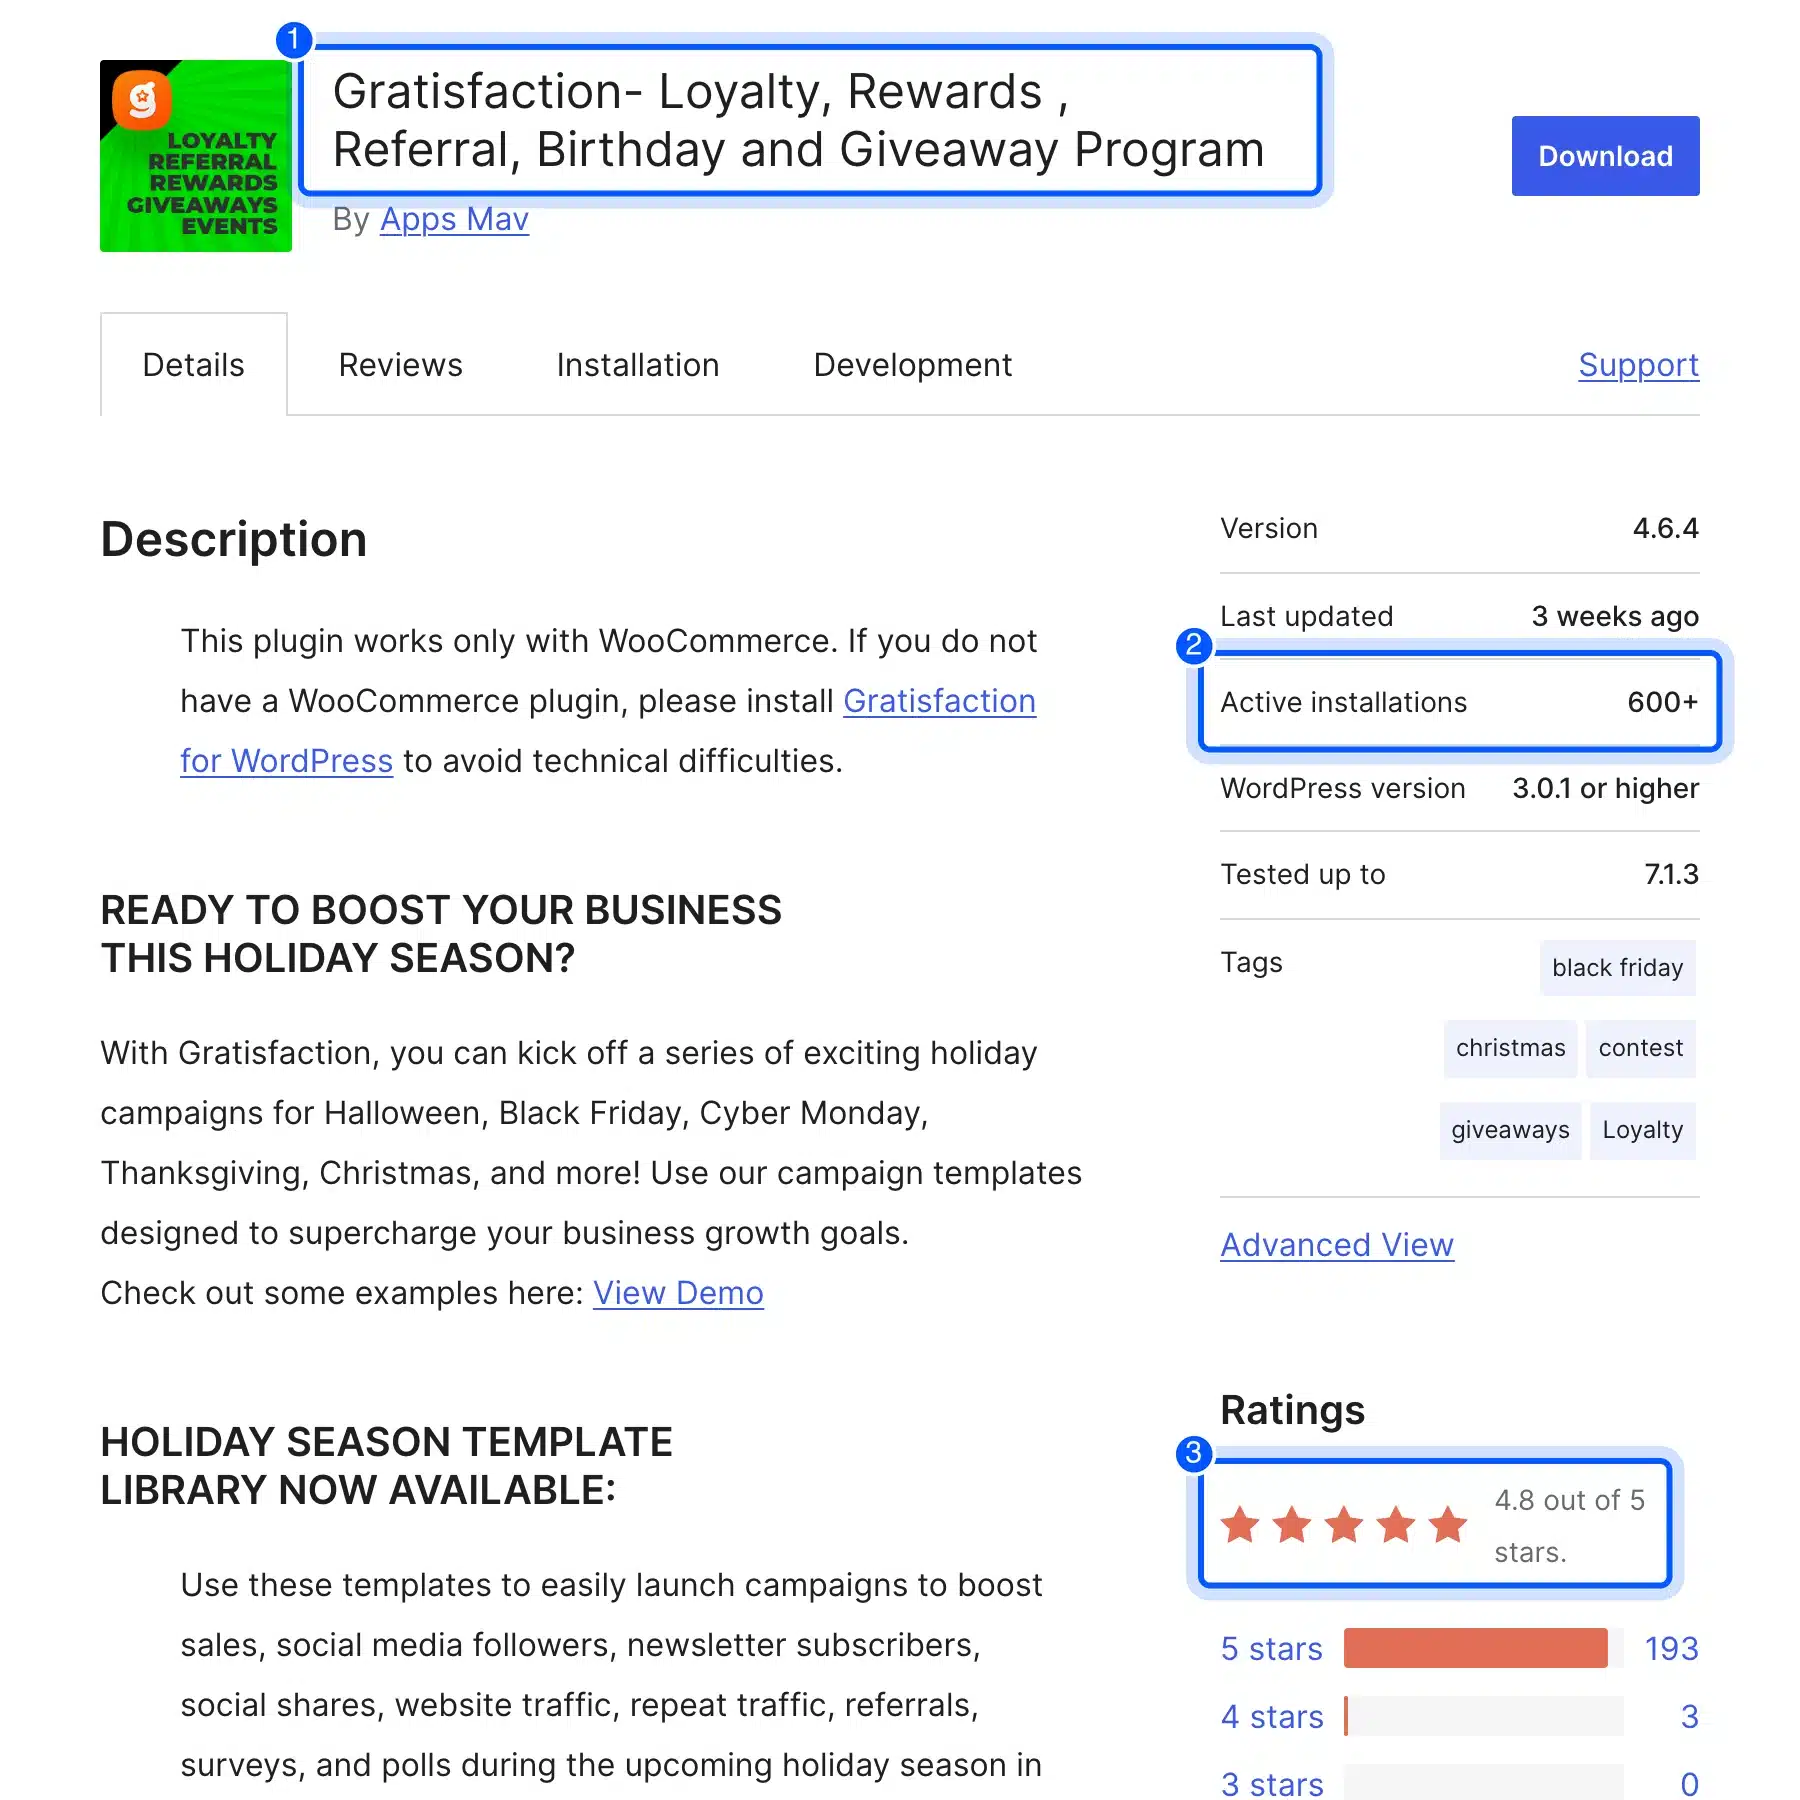Click the second rating star icon

(x=1292, y=1525)
